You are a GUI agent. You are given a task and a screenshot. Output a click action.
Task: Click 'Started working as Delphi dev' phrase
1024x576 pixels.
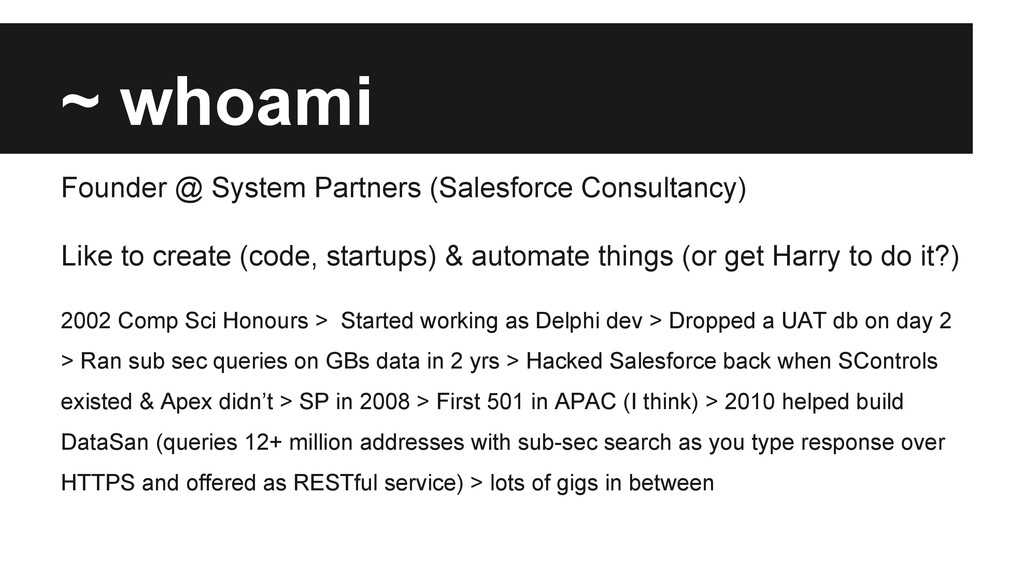[x=493, y=321]
